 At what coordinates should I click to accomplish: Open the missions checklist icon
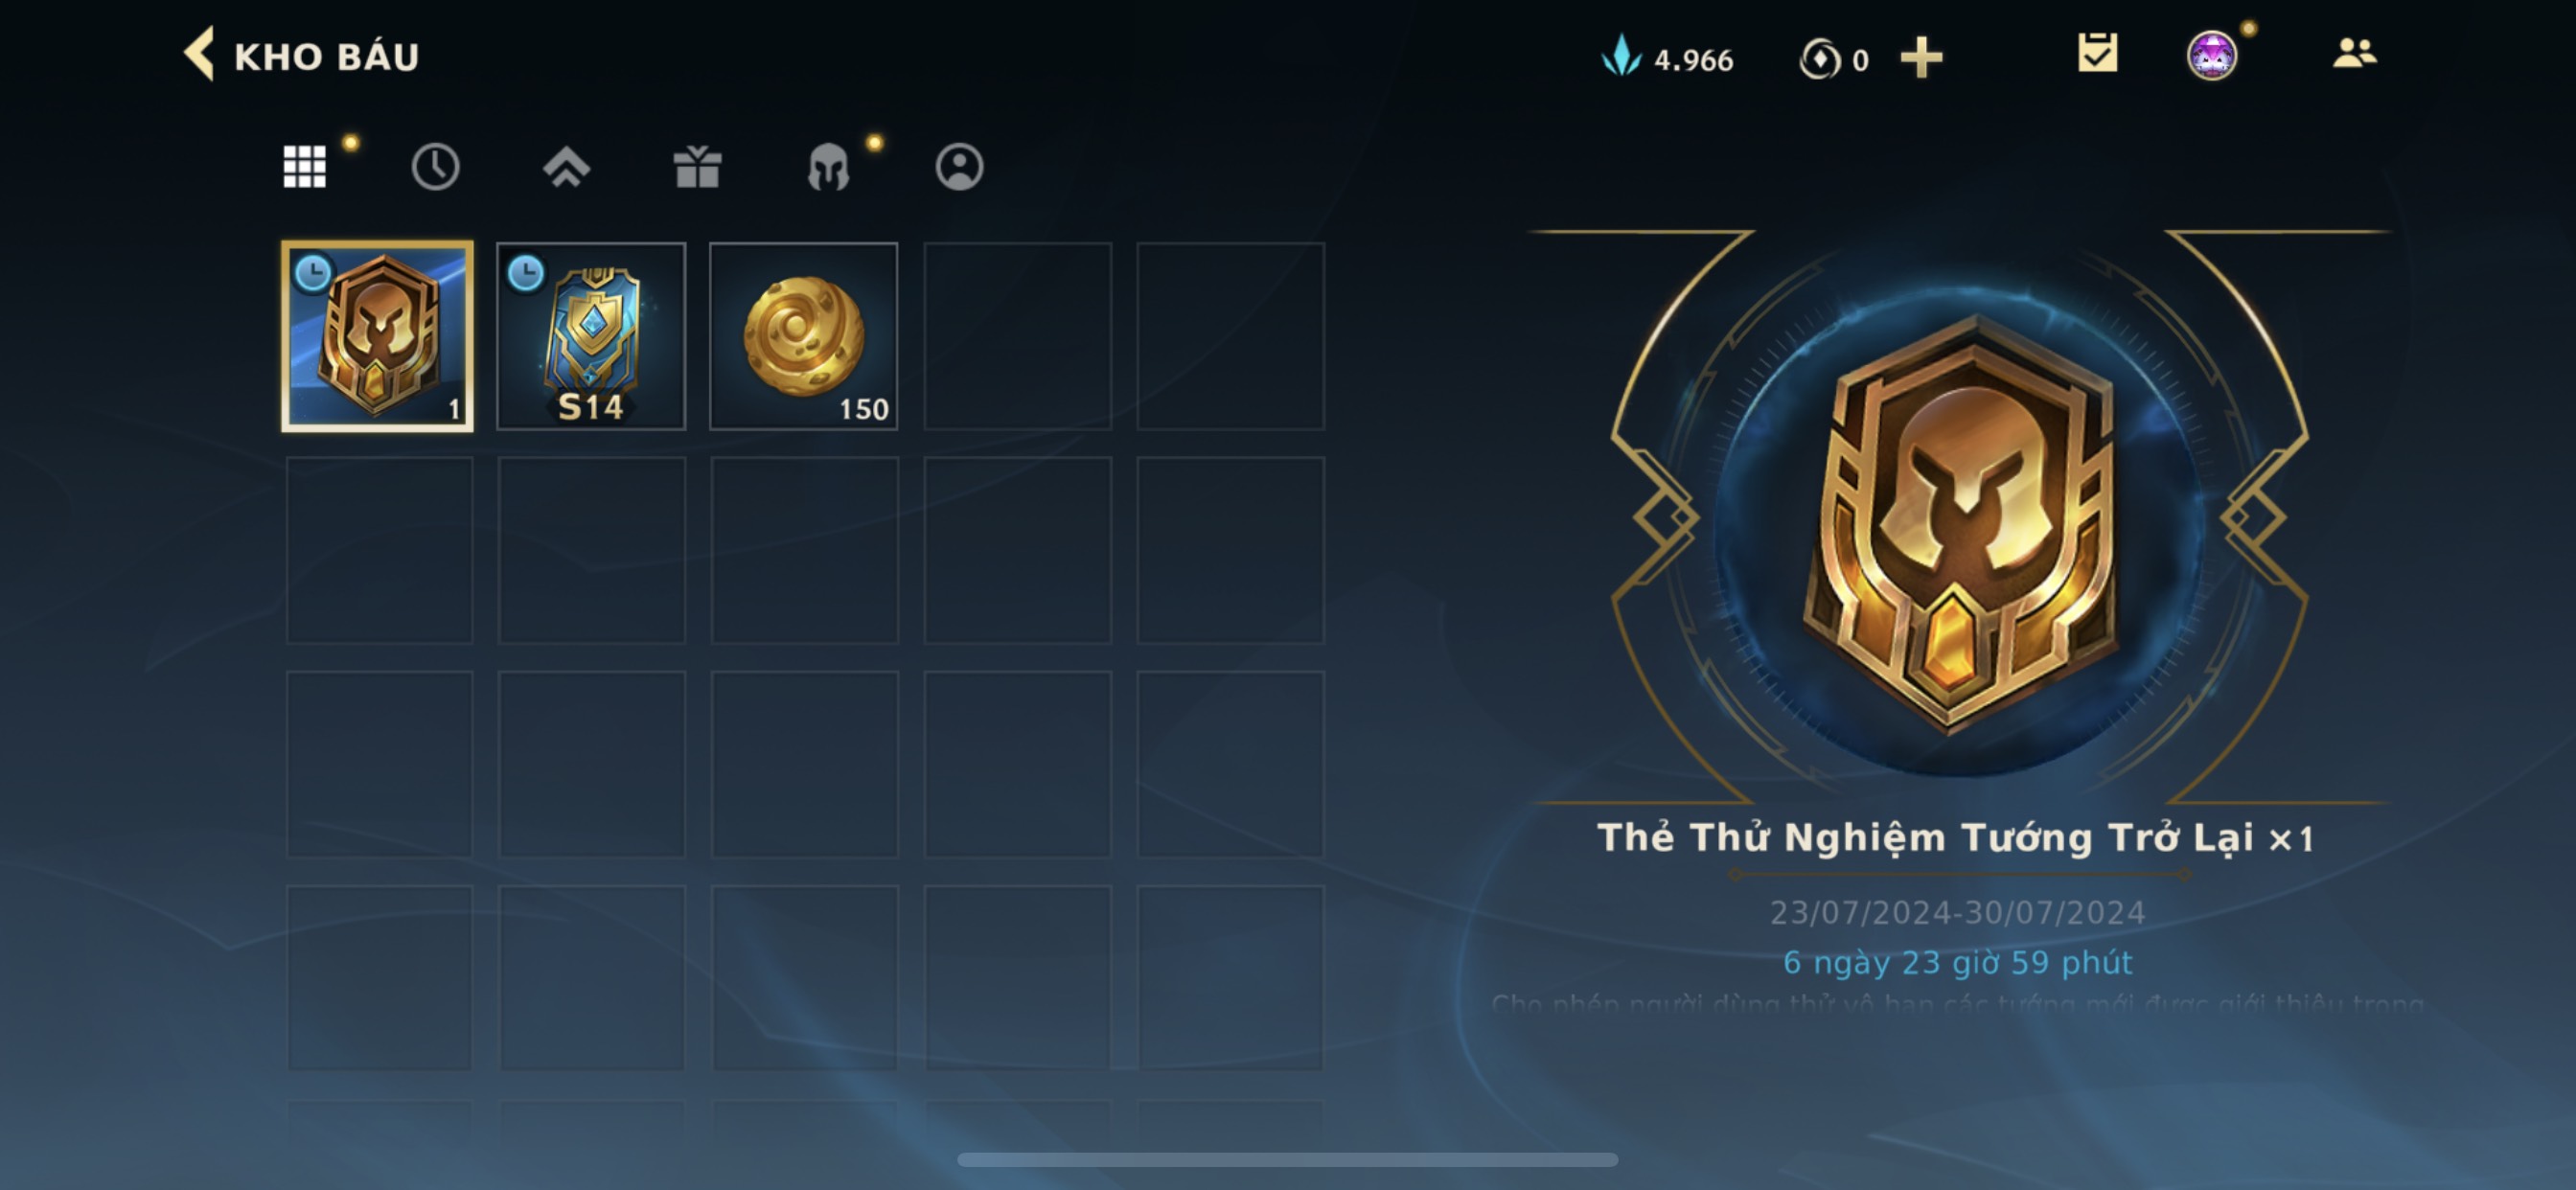coord(2097,53)
